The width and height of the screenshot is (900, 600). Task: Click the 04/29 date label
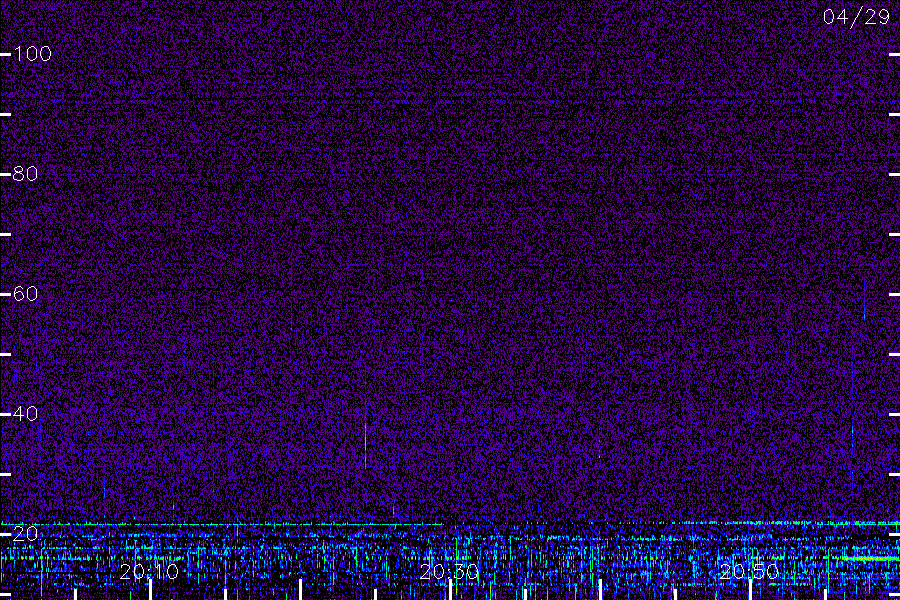click(x=856, y=17)
